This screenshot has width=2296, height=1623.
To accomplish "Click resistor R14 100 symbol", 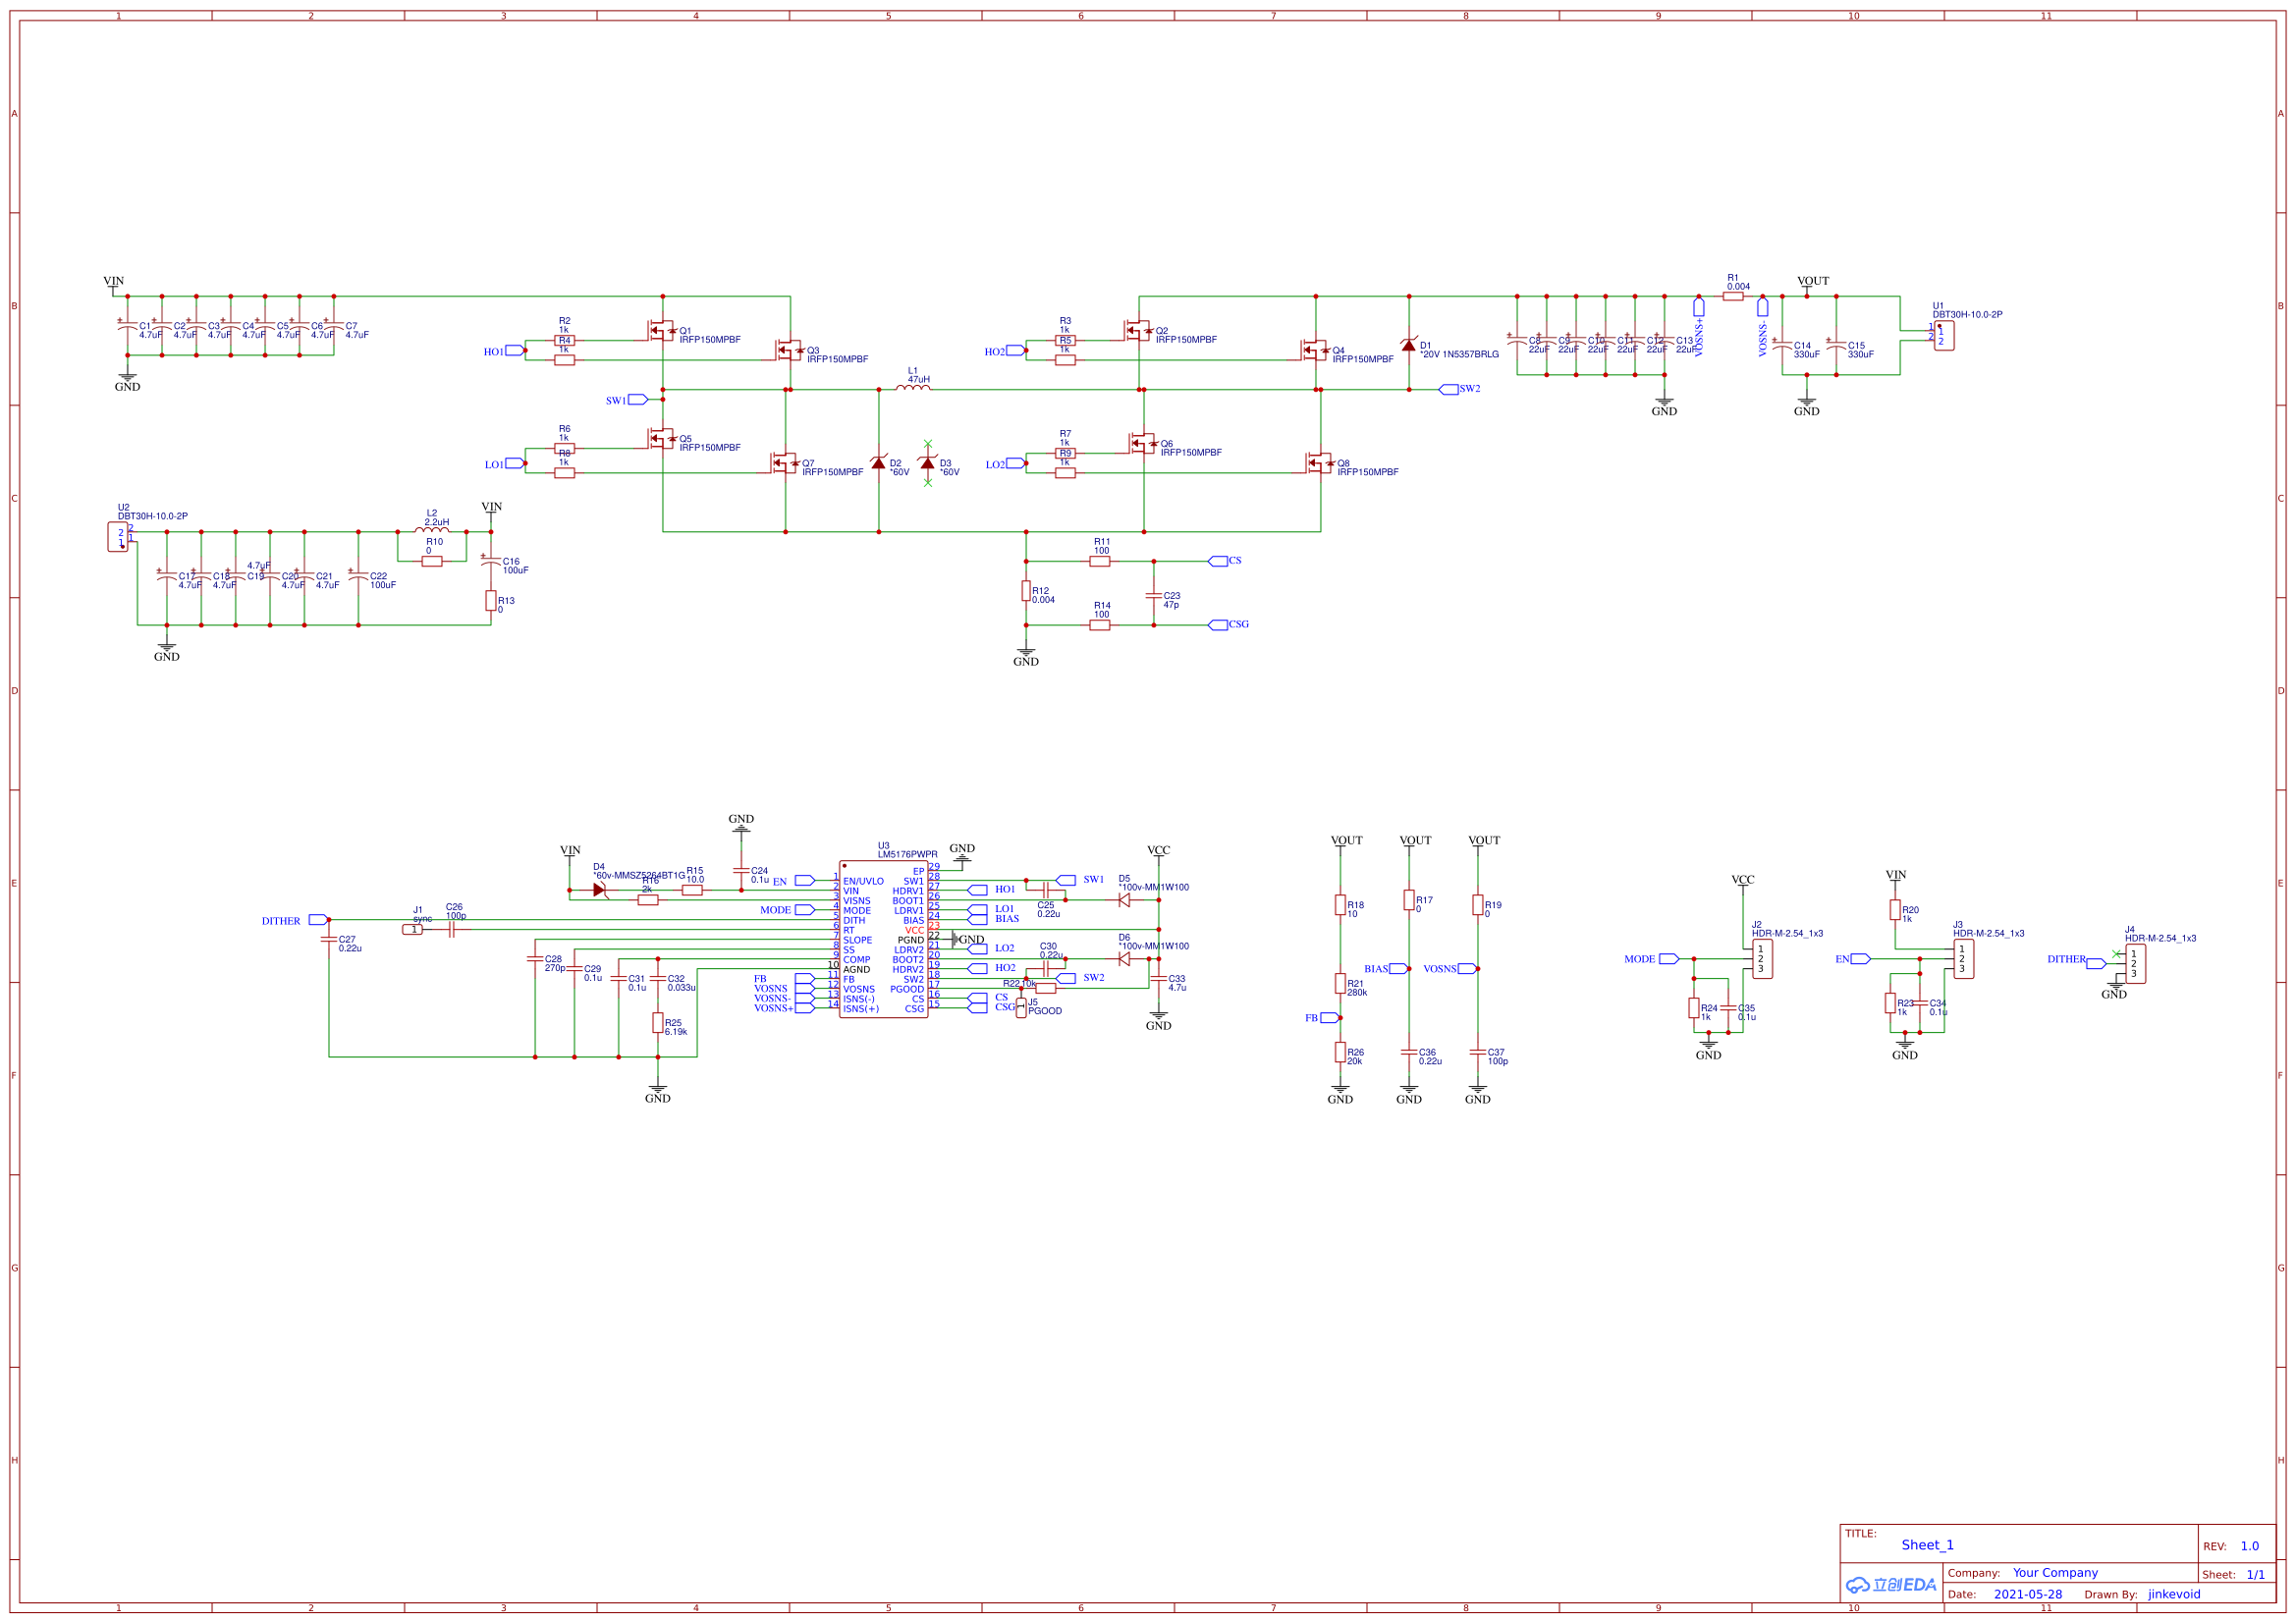I will 1100,625.
